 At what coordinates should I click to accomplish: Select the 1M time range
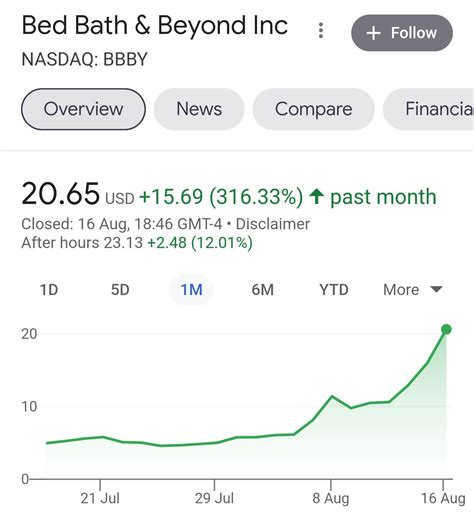191,290
